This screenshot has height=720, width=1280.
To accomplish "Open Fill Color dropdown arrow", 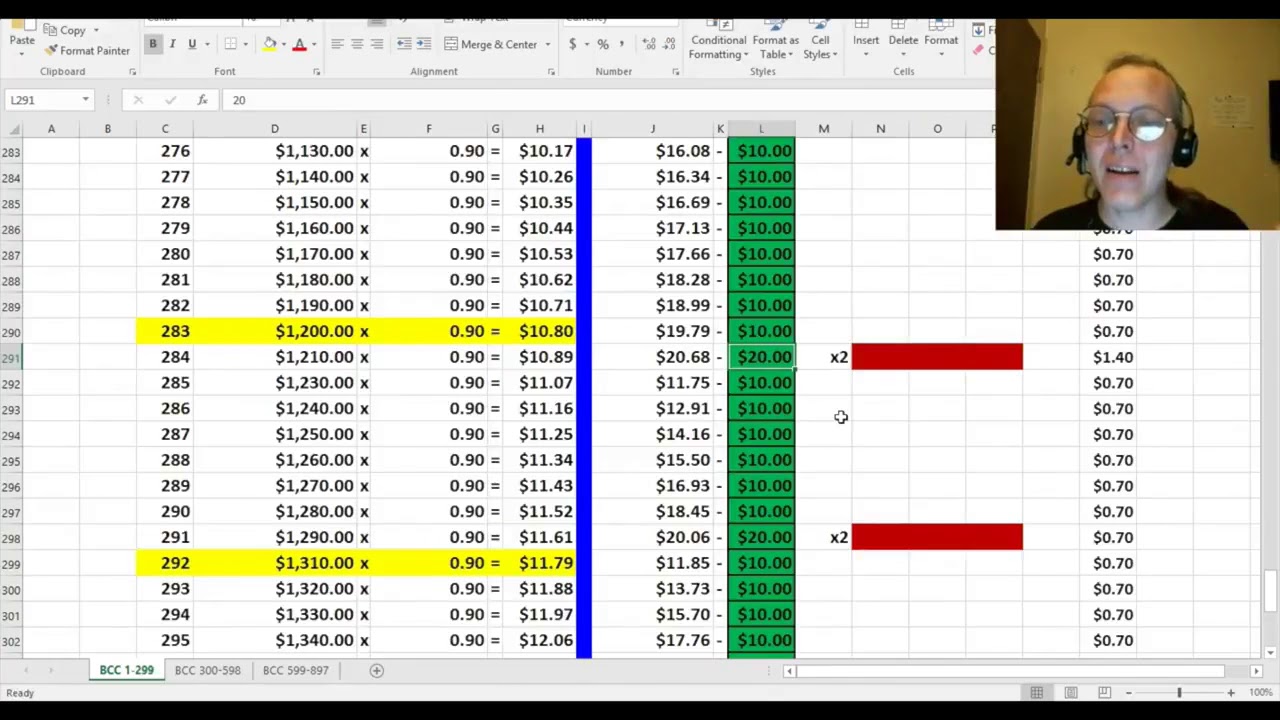I will tap(284, 44).
